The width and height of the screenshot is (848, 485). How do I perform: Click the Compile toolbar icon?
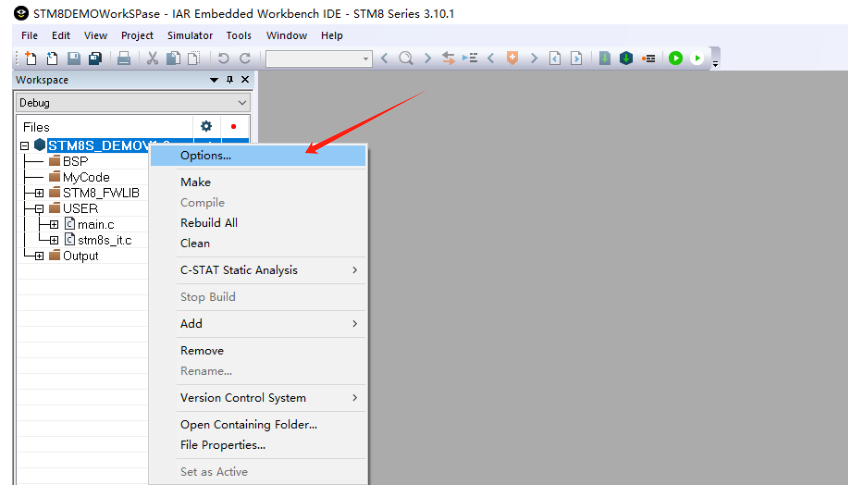click(605, 58)
